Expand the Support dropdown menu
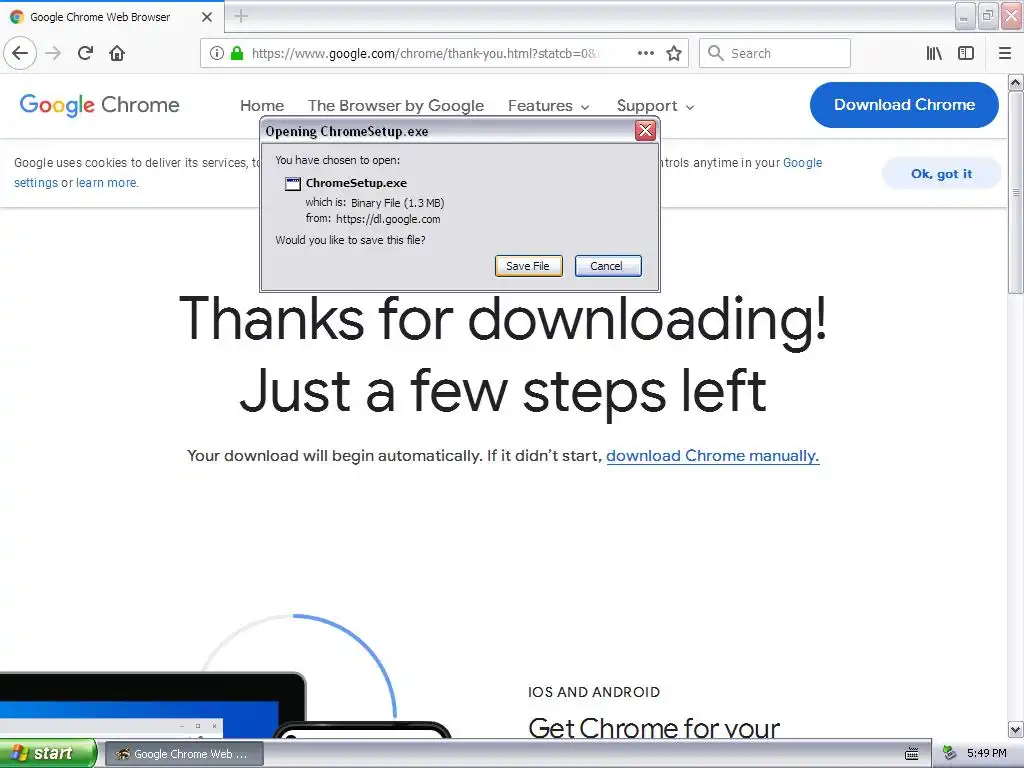This screenshot has width=1024, height=768. (x=655, y=106)
